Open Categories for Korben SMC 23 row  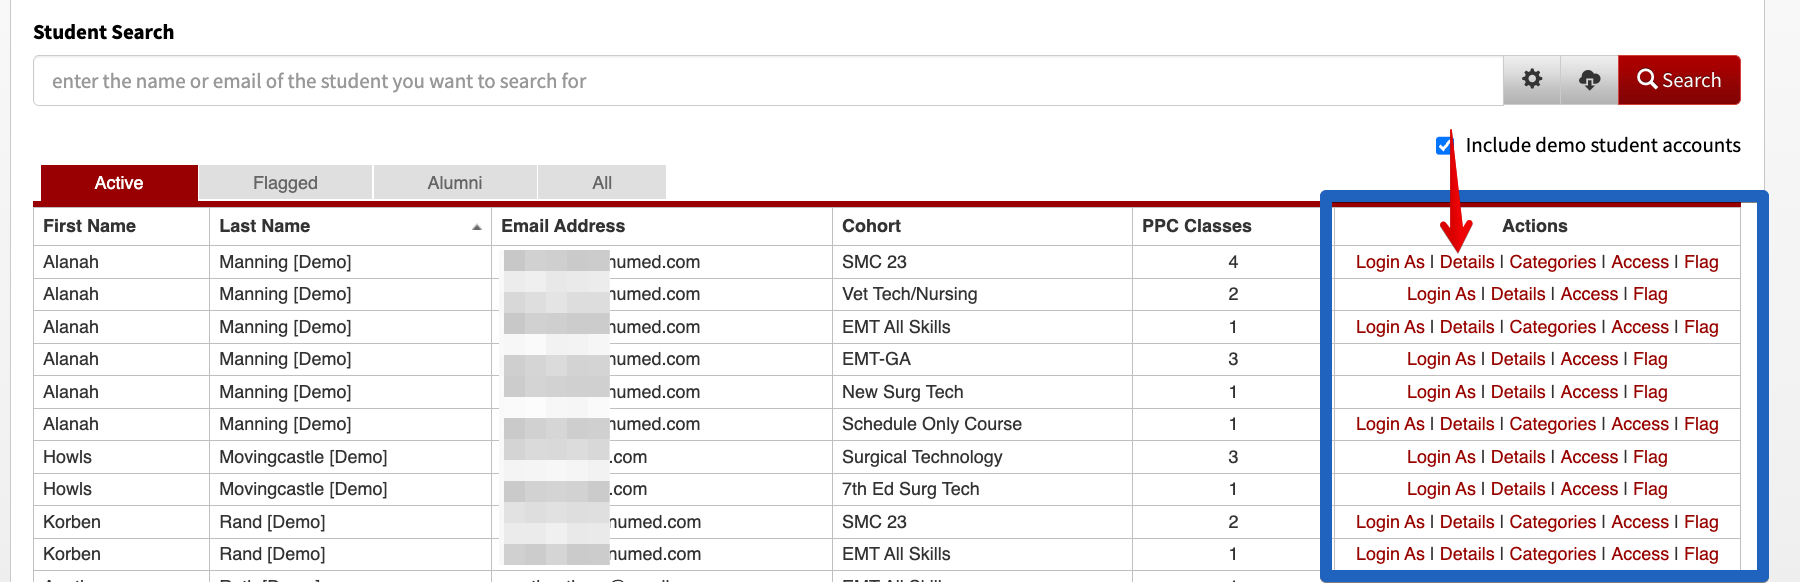point(1553,522)
